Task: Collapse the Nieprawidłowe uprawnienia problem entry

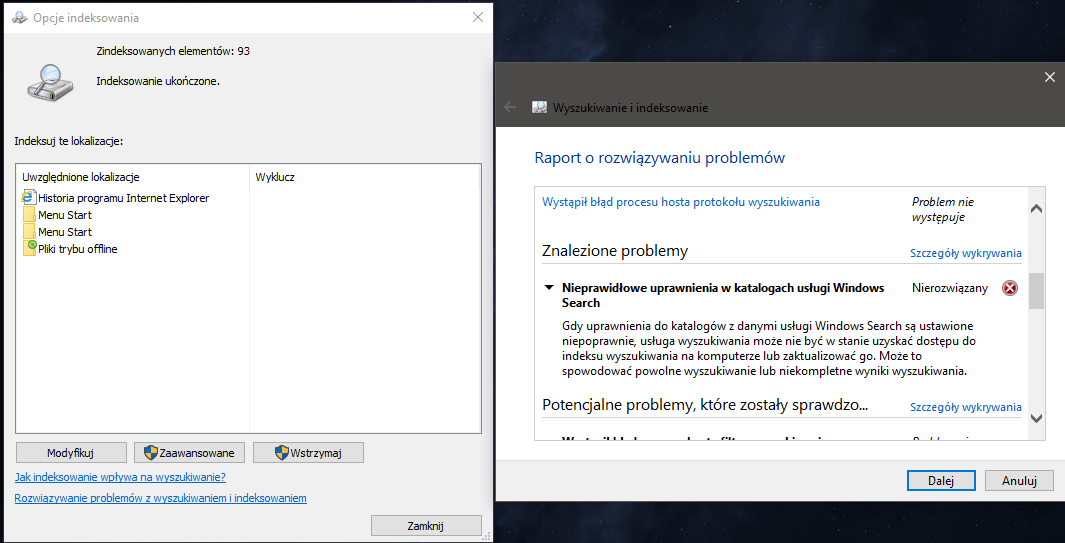Action: [549, 287]
